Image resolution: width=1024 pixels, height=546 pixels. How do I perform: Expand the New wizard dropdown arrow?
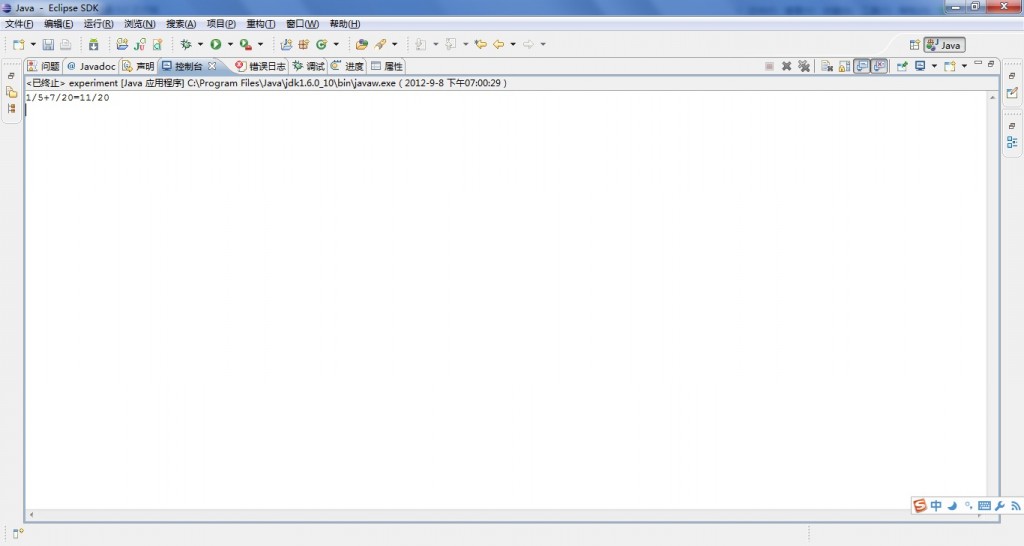click(x=33, y=44)
